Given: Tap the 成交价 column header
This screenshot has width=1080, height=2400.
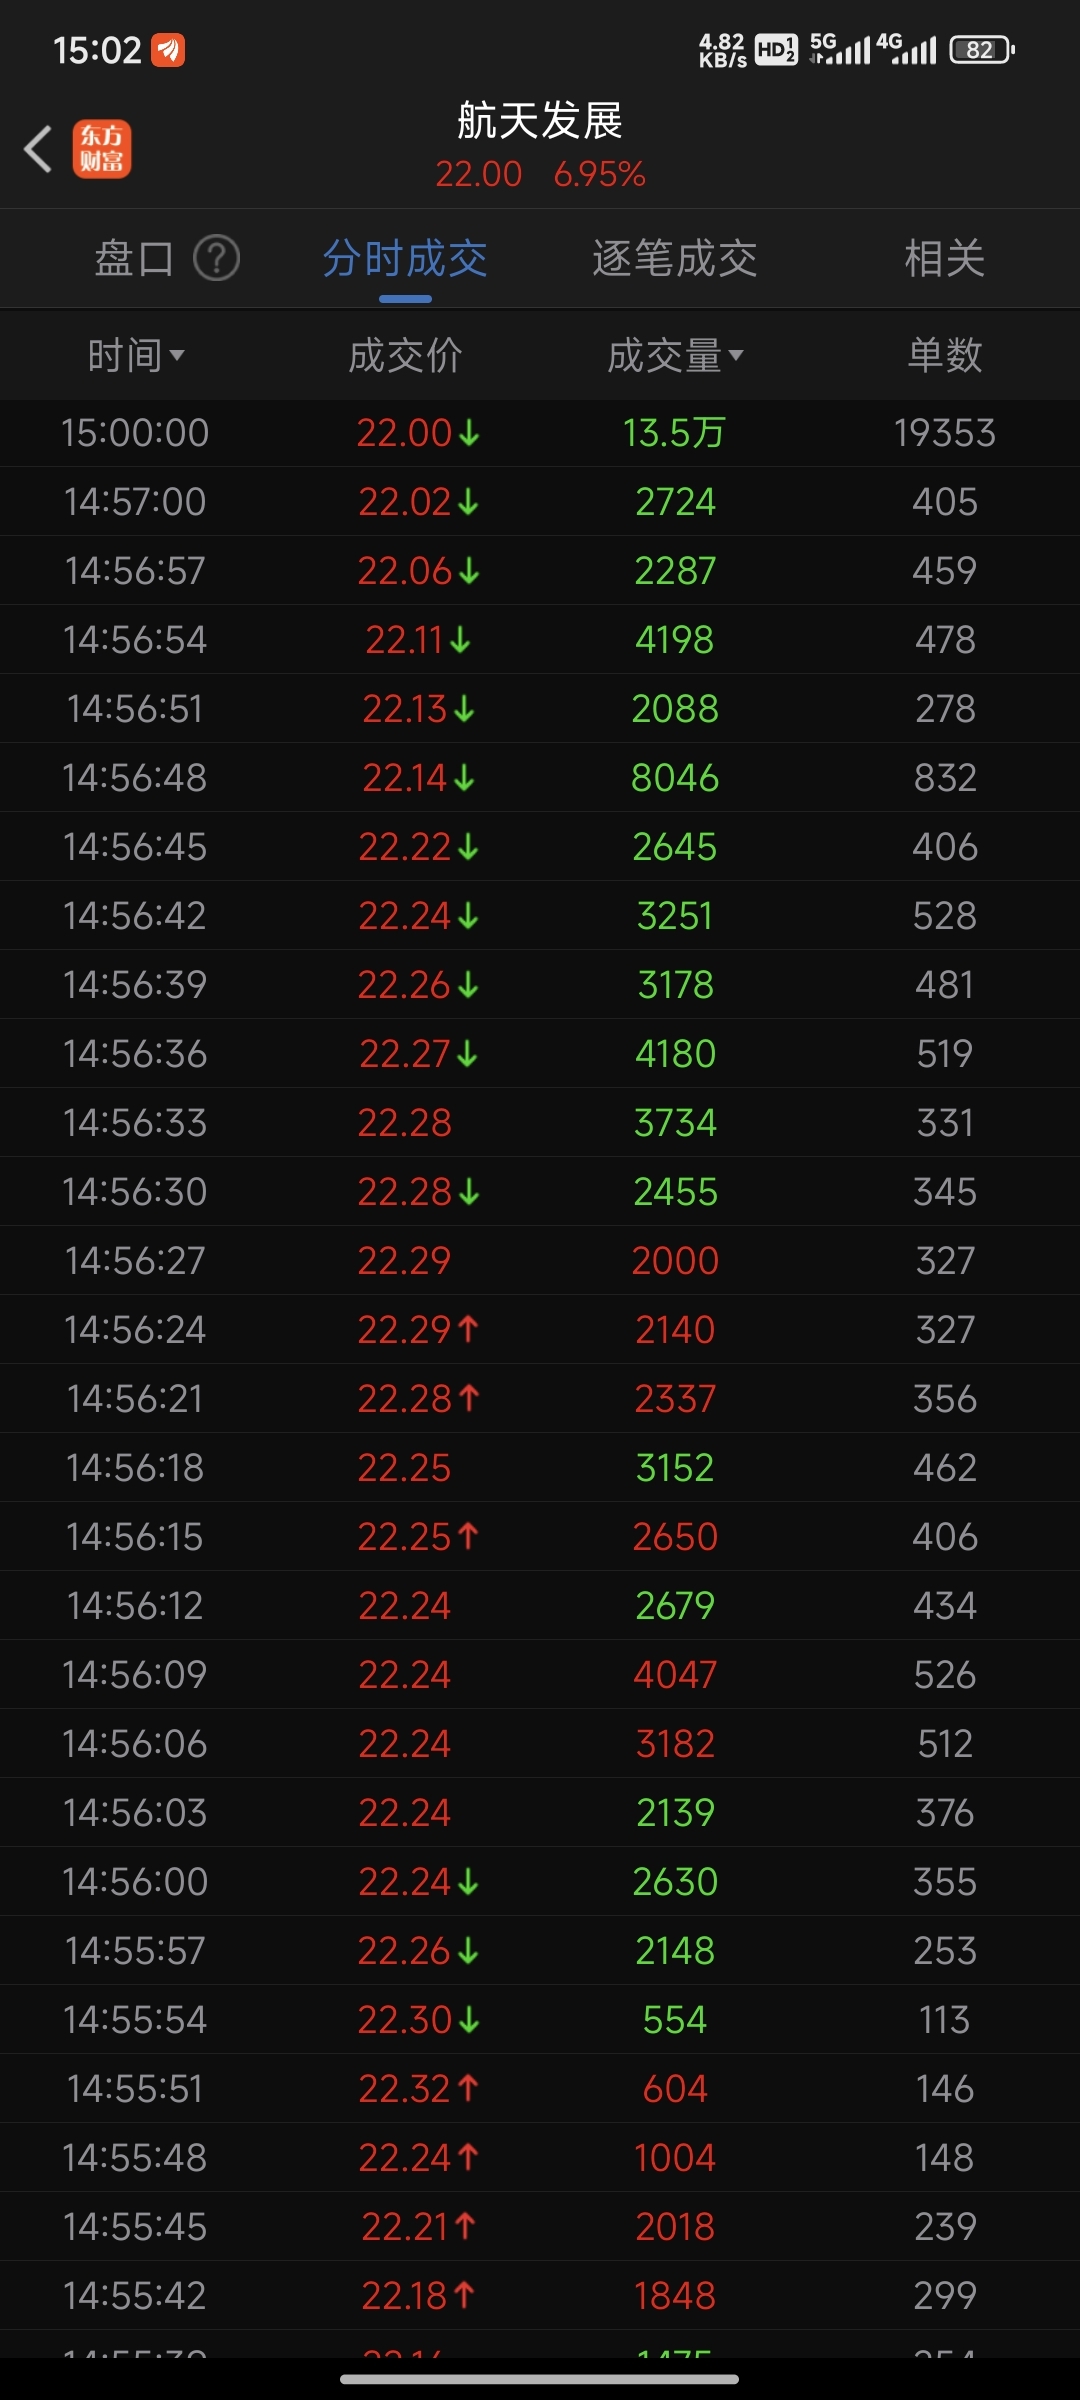Looking at the screenshot, I should [x=405, y=355].
